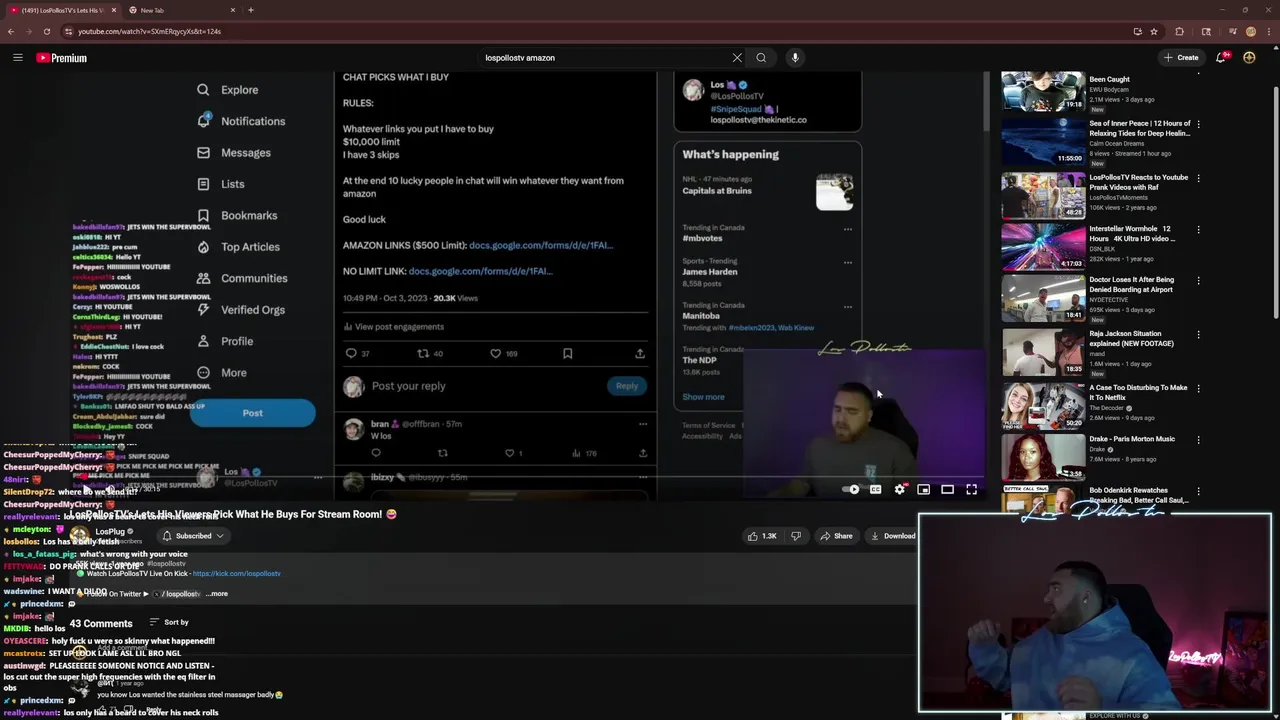Open Sea of Inner Peace video thumbnail
Screen dimensions: 1280x720
pyautogui.click(x=1043, y=141)
